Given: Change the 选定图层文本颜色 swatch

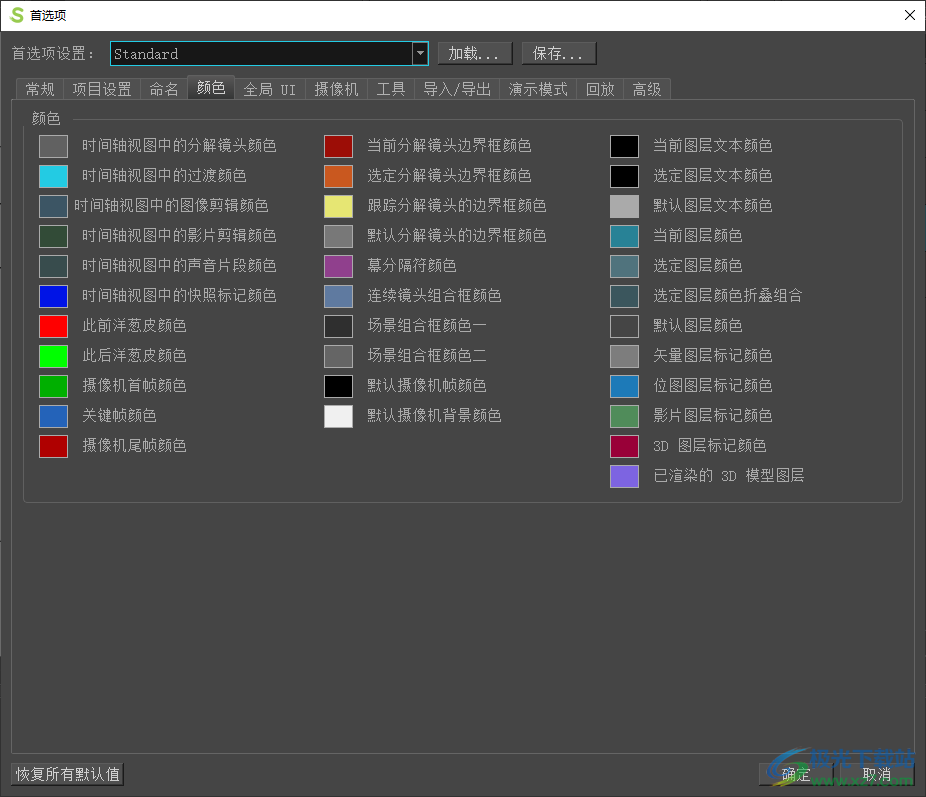Looking at the screenshot, I should point(624,176).
